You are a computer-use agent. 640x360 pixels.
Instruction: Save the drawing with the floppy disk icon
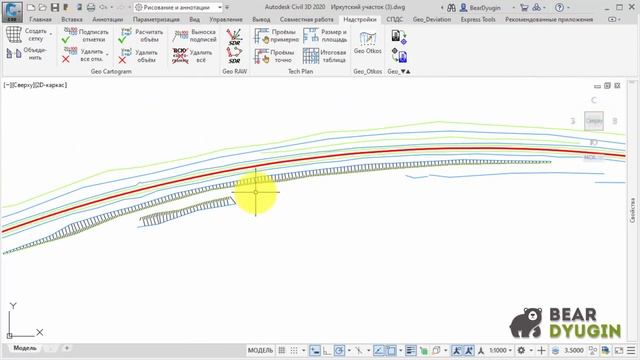point(55,7)
